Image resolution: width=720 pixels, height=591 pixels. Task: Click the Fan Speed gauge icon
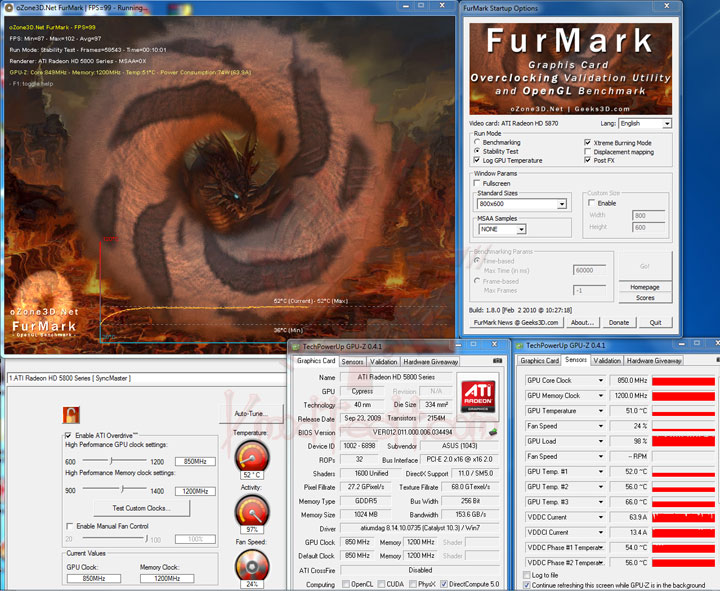tap(252, 565)
